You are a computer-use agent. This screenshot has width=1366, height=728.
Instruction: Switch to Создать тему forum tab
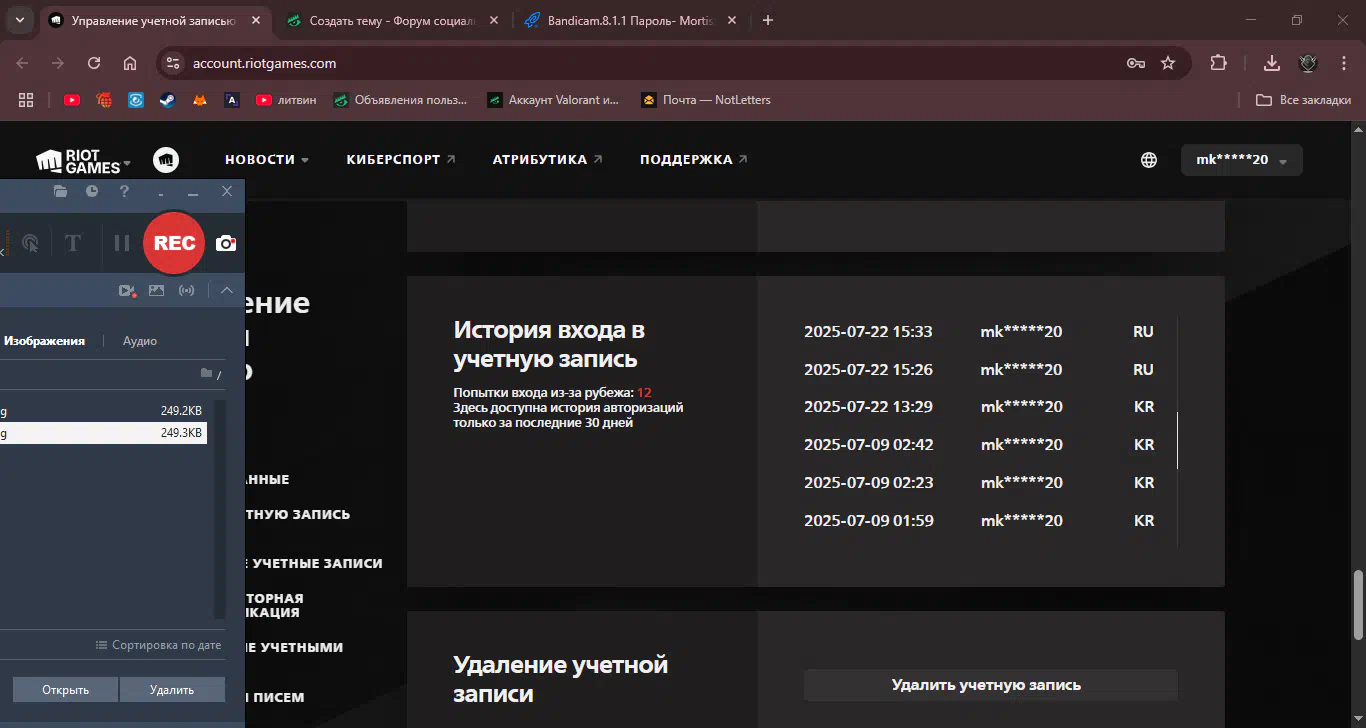click(391, 20)
